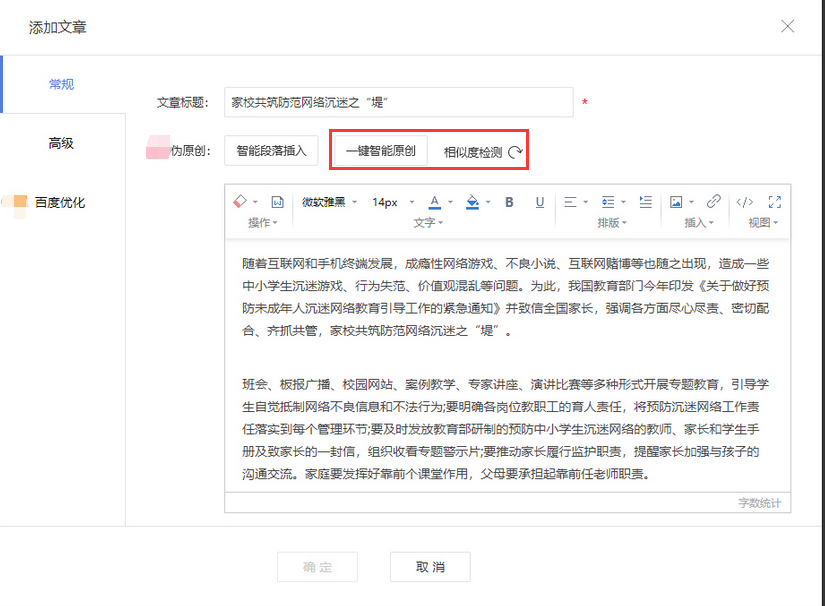Open the text highlight color picker
825x606 pixels.
(x=473, y=202)
